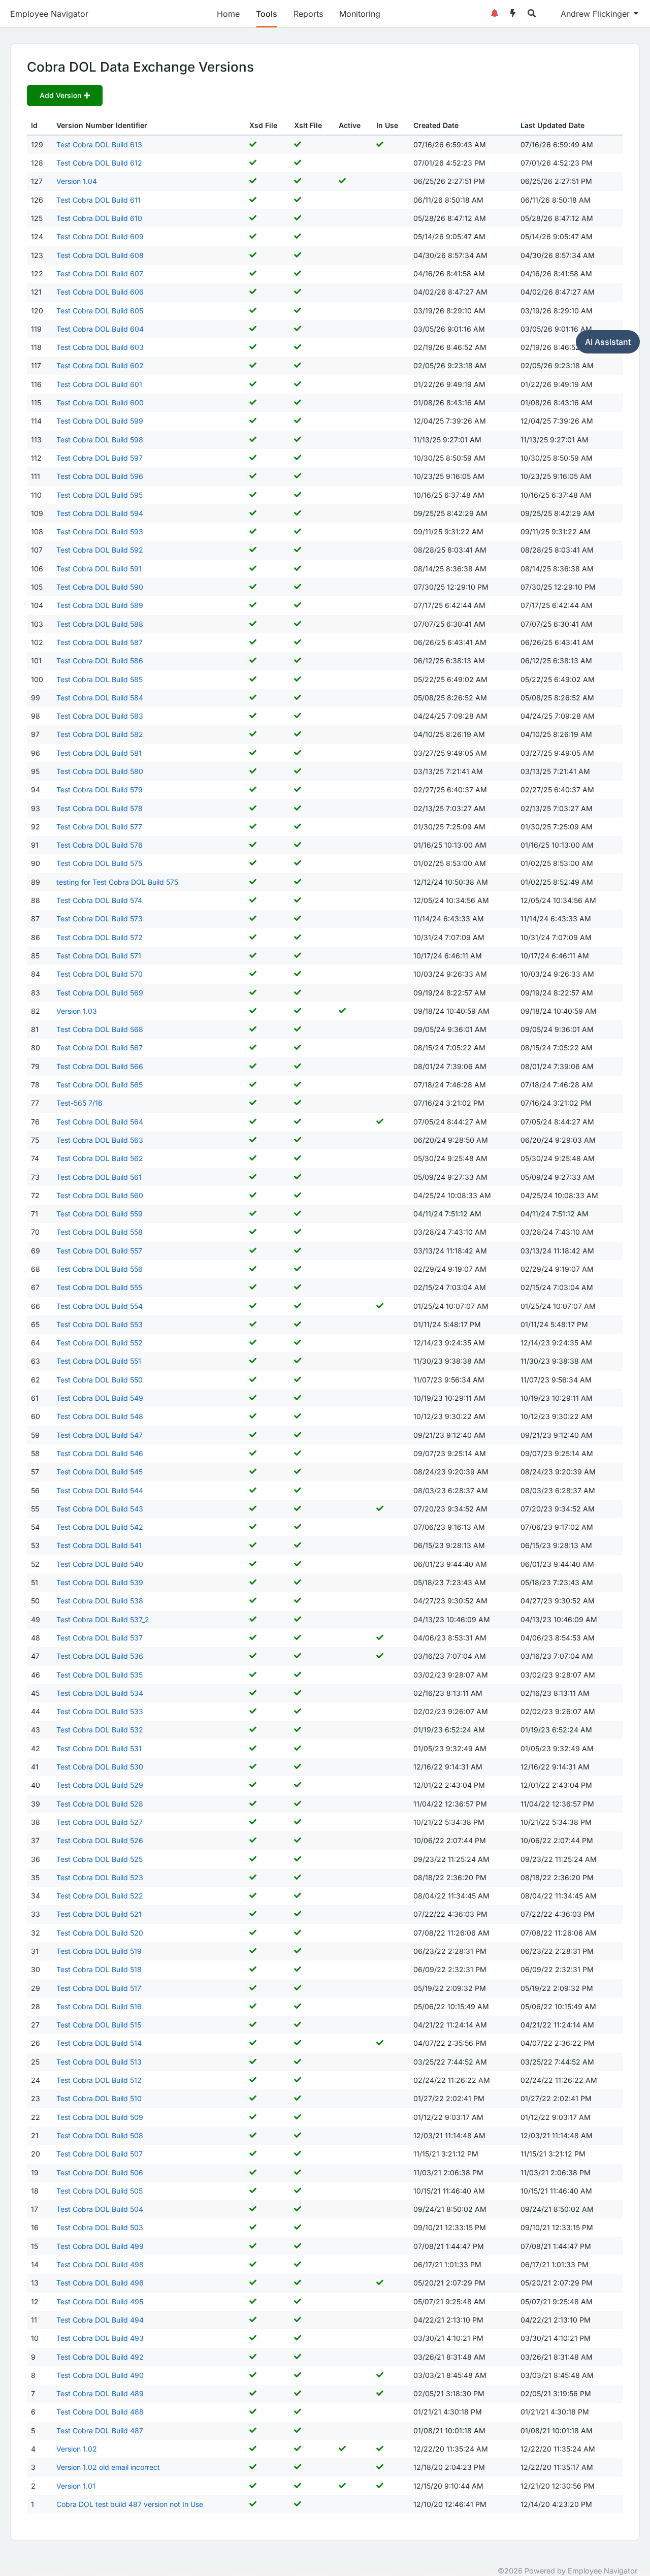Click the Xsd File checkmark for Test-565 7/16
This screenshot has width=650, height=2576.
253,1103
